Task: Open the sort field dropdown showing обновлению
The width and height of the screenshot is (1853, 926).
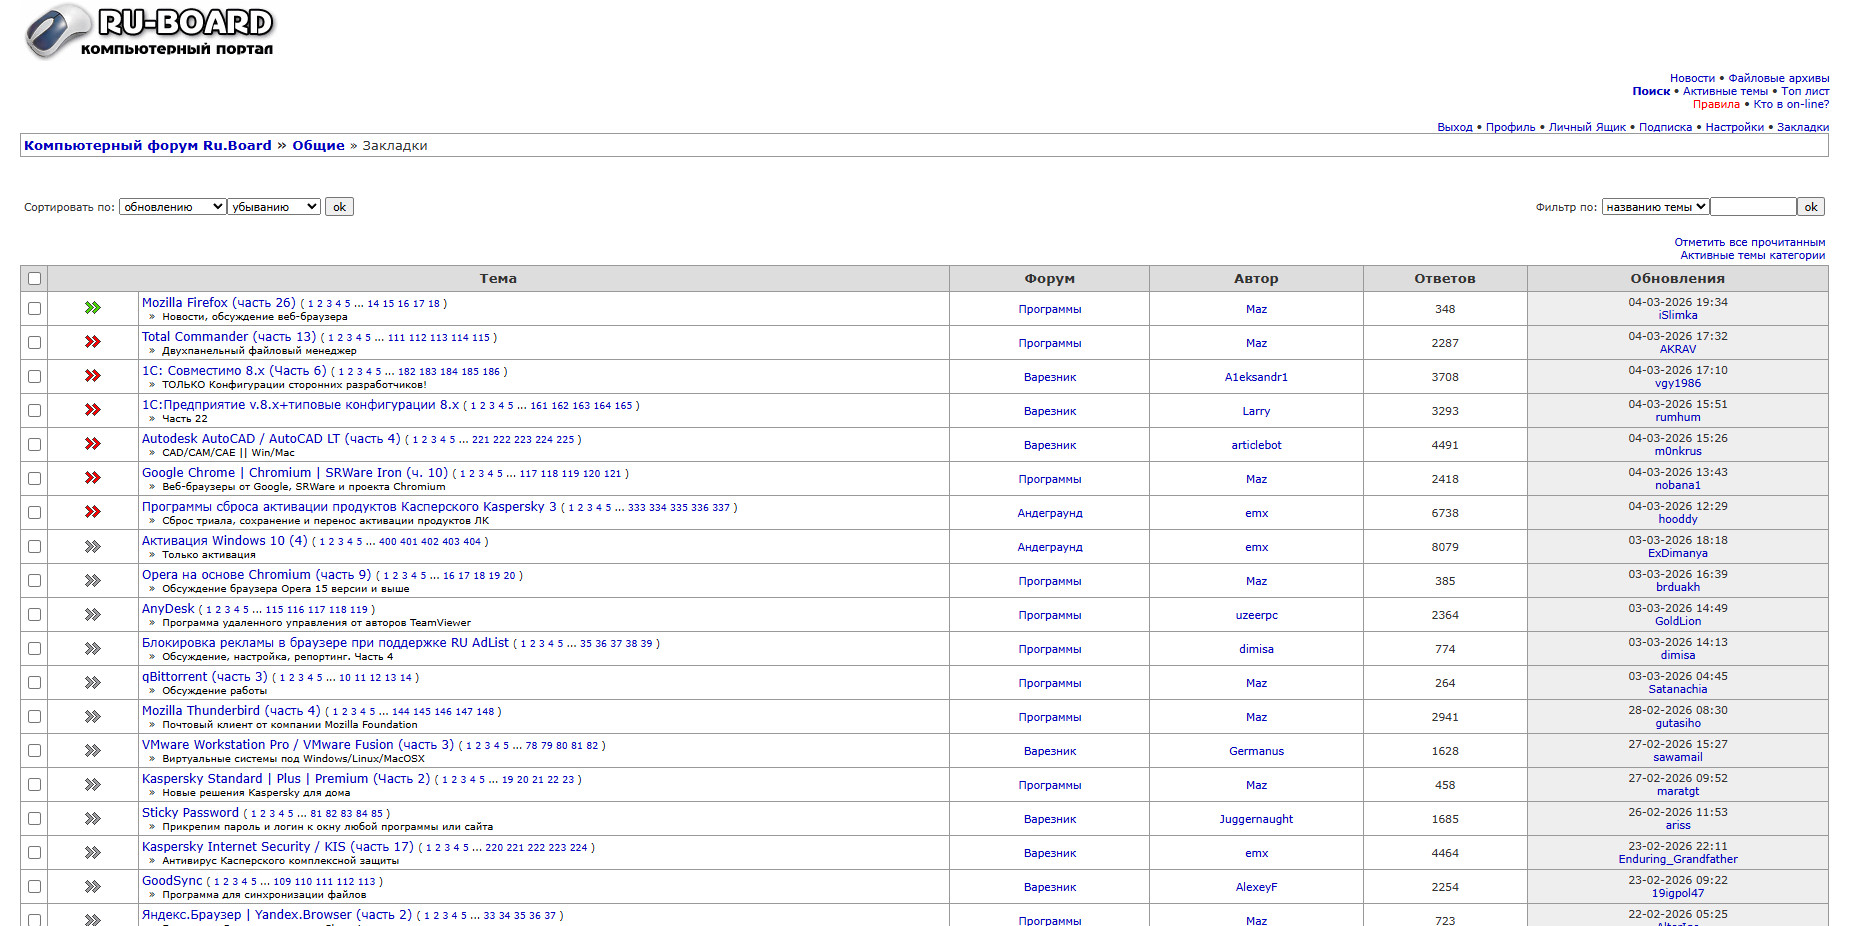Action: 172,207
